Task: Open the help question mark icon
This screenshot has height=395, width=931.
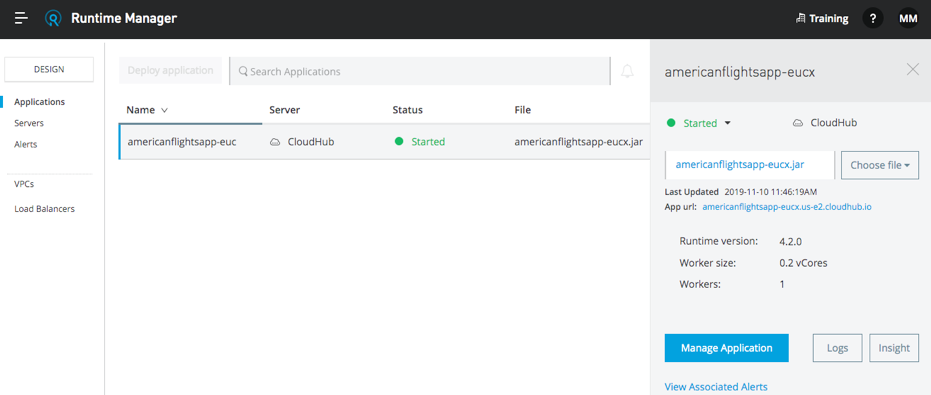Action: coord(872,18)
